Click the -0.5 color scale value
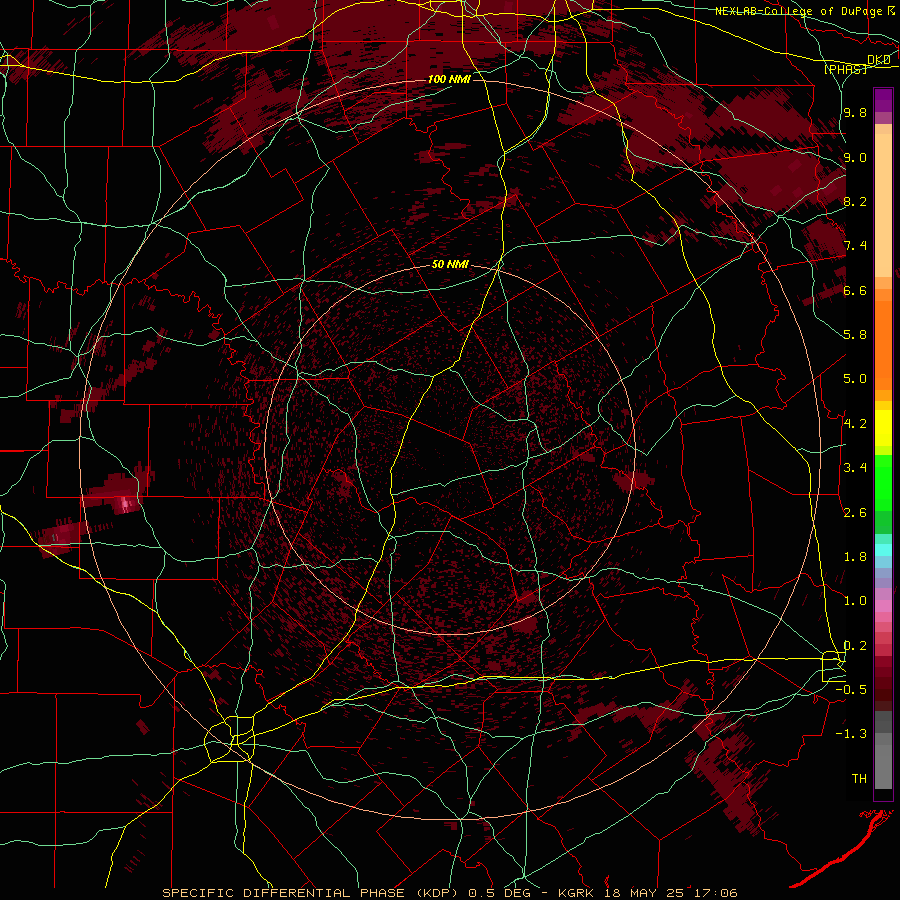The height and width of the screenshot is (900, 900). pos(852,690)
